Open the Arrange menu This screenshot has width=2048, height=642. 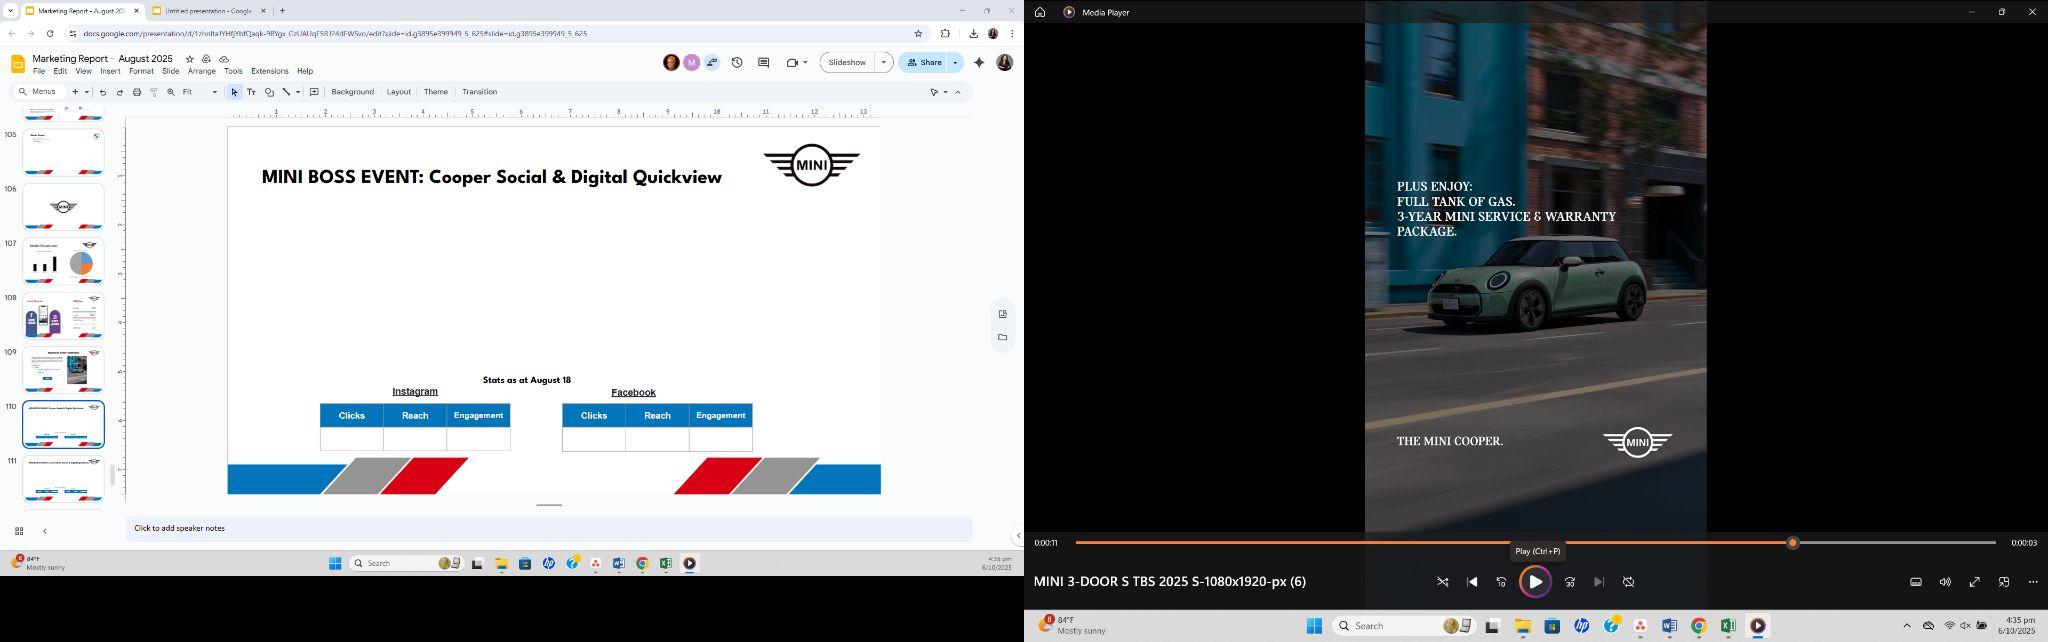202,71
